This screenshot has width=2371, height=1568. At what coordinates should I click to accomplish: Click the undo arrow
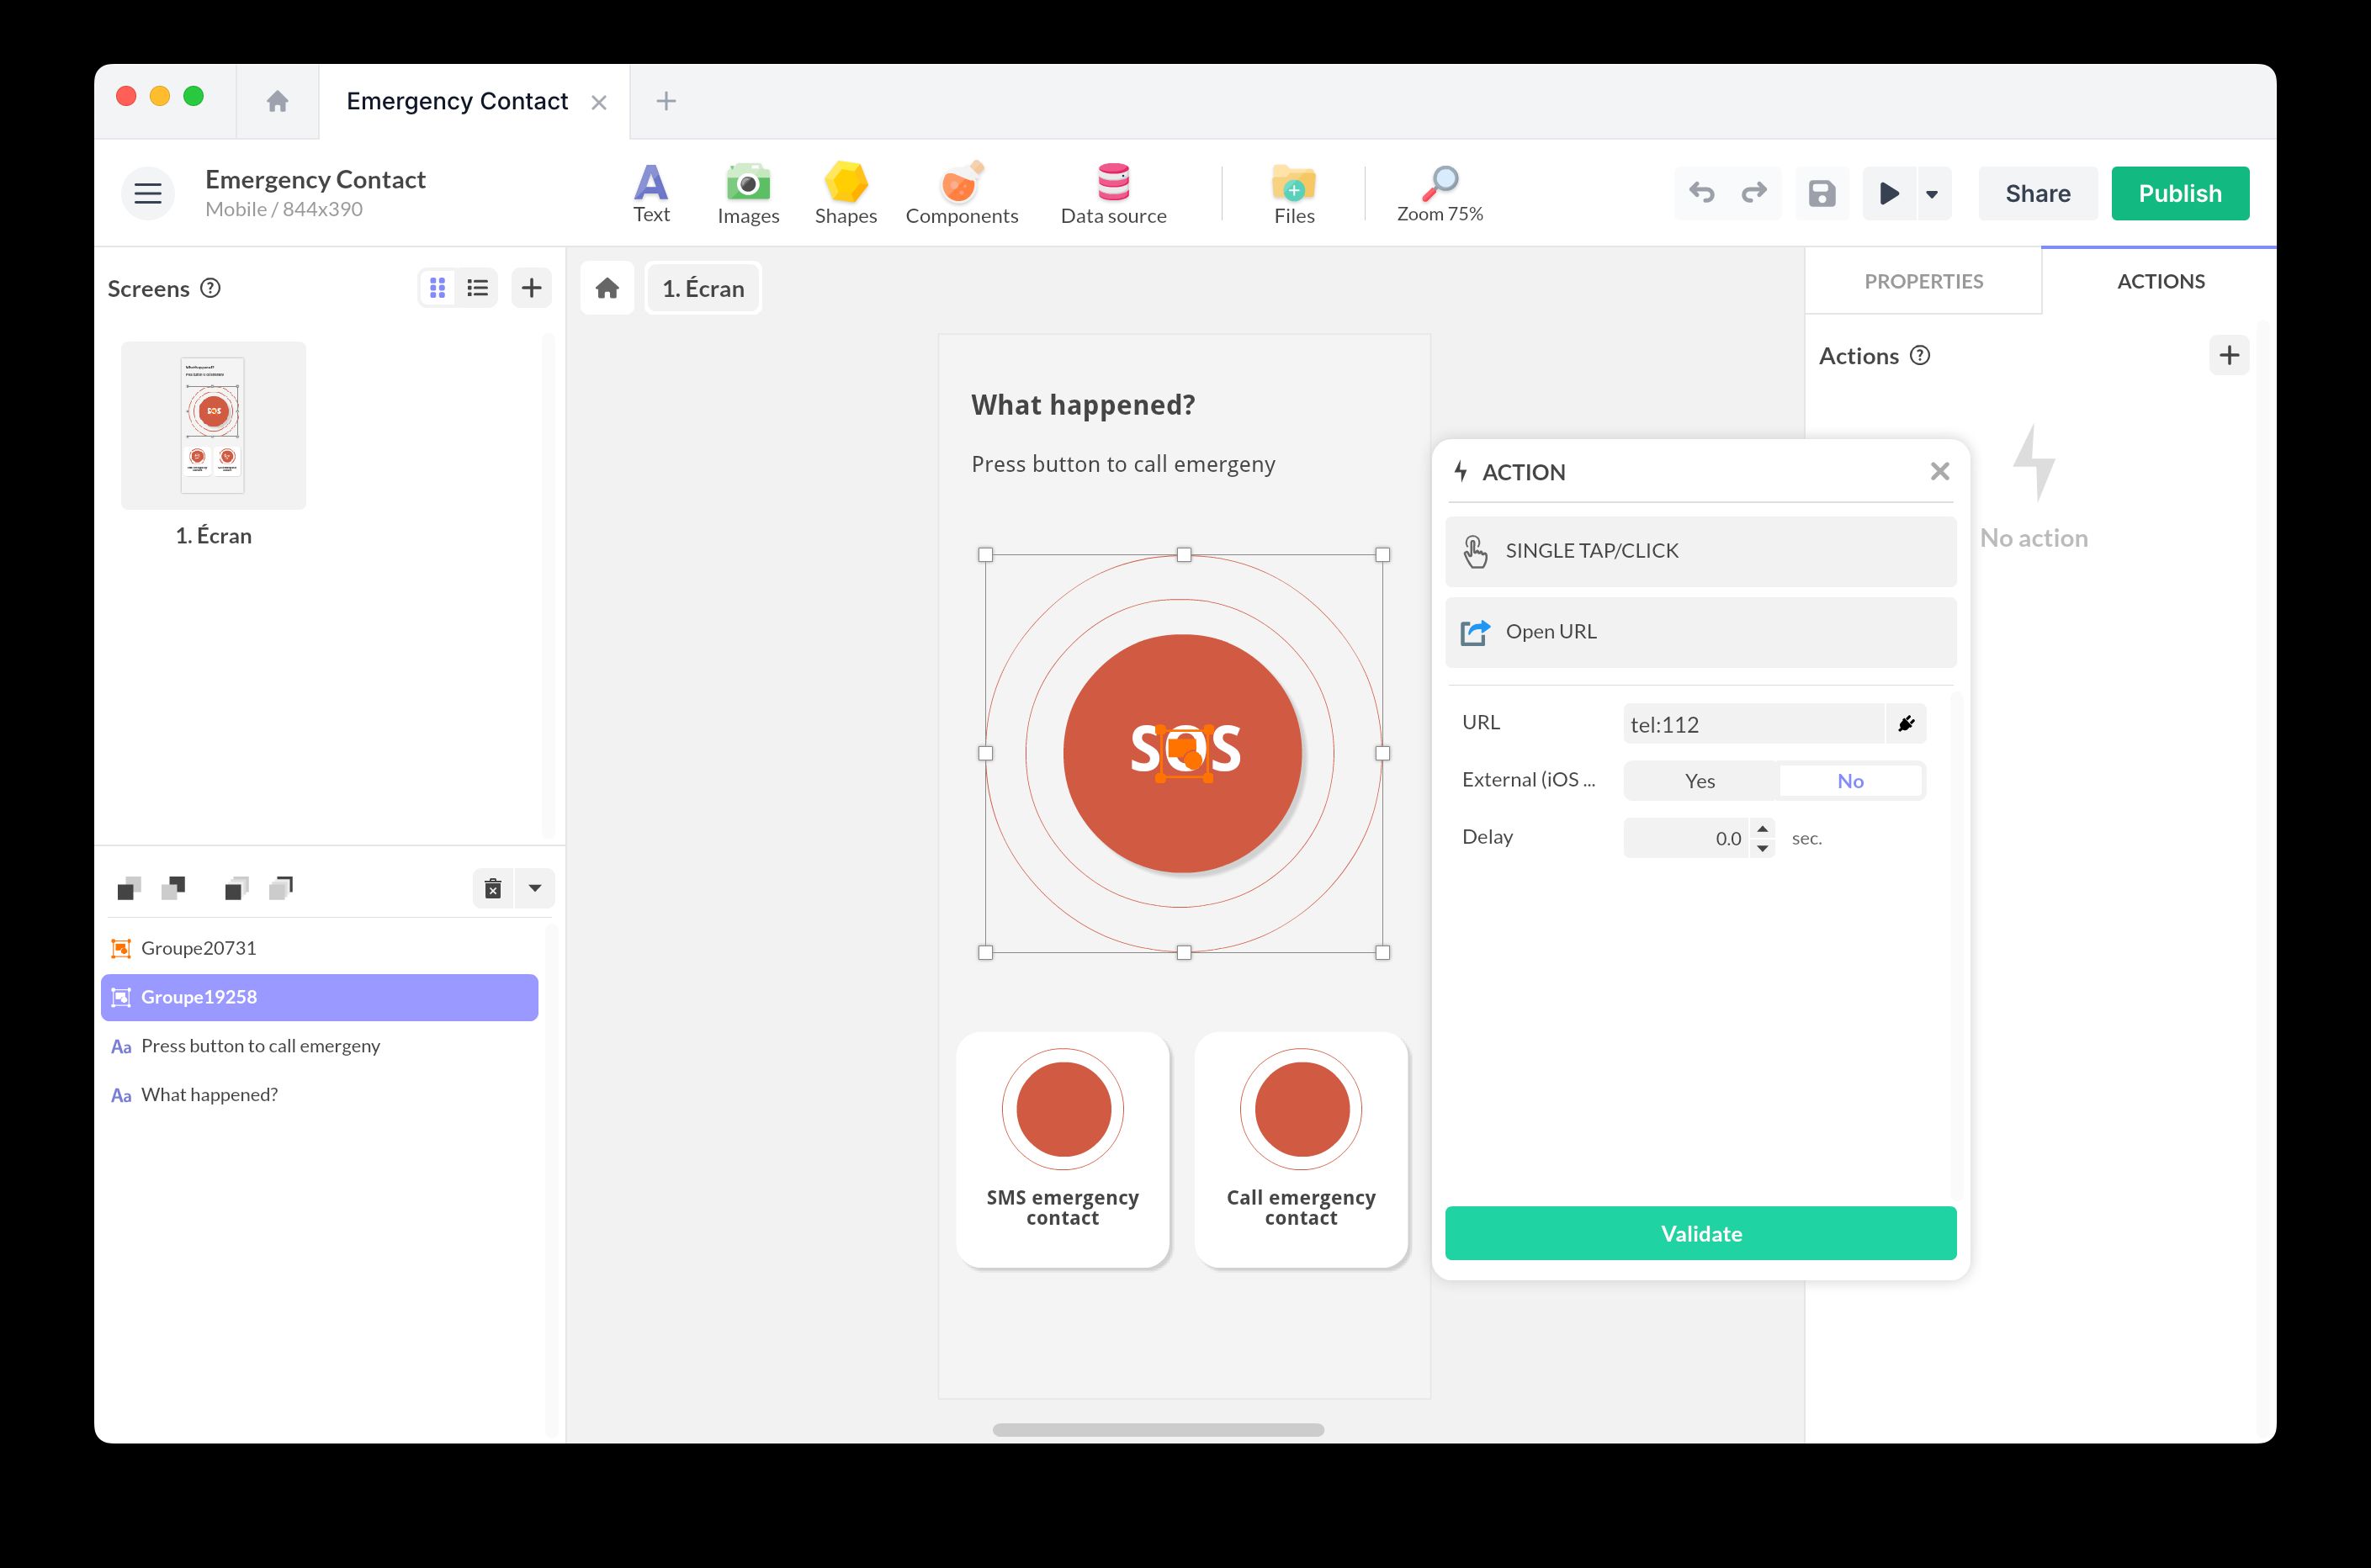1701,193
